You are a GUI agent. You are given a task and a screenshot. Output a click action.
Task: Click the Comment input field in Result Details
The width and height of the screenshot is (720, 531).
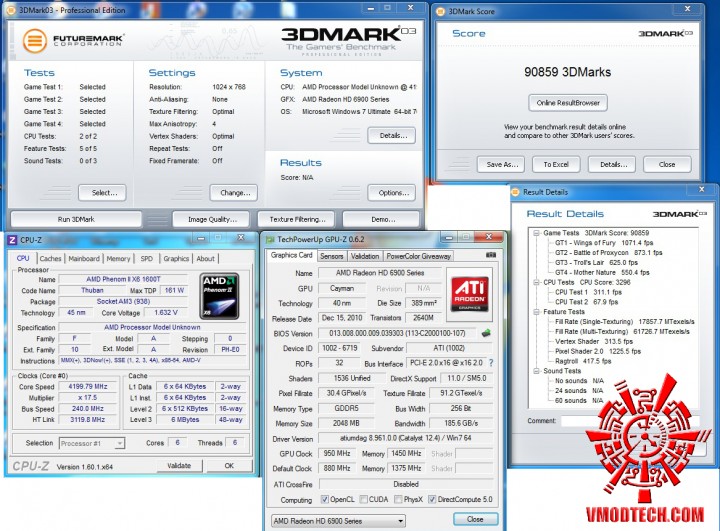coord(630,421)
